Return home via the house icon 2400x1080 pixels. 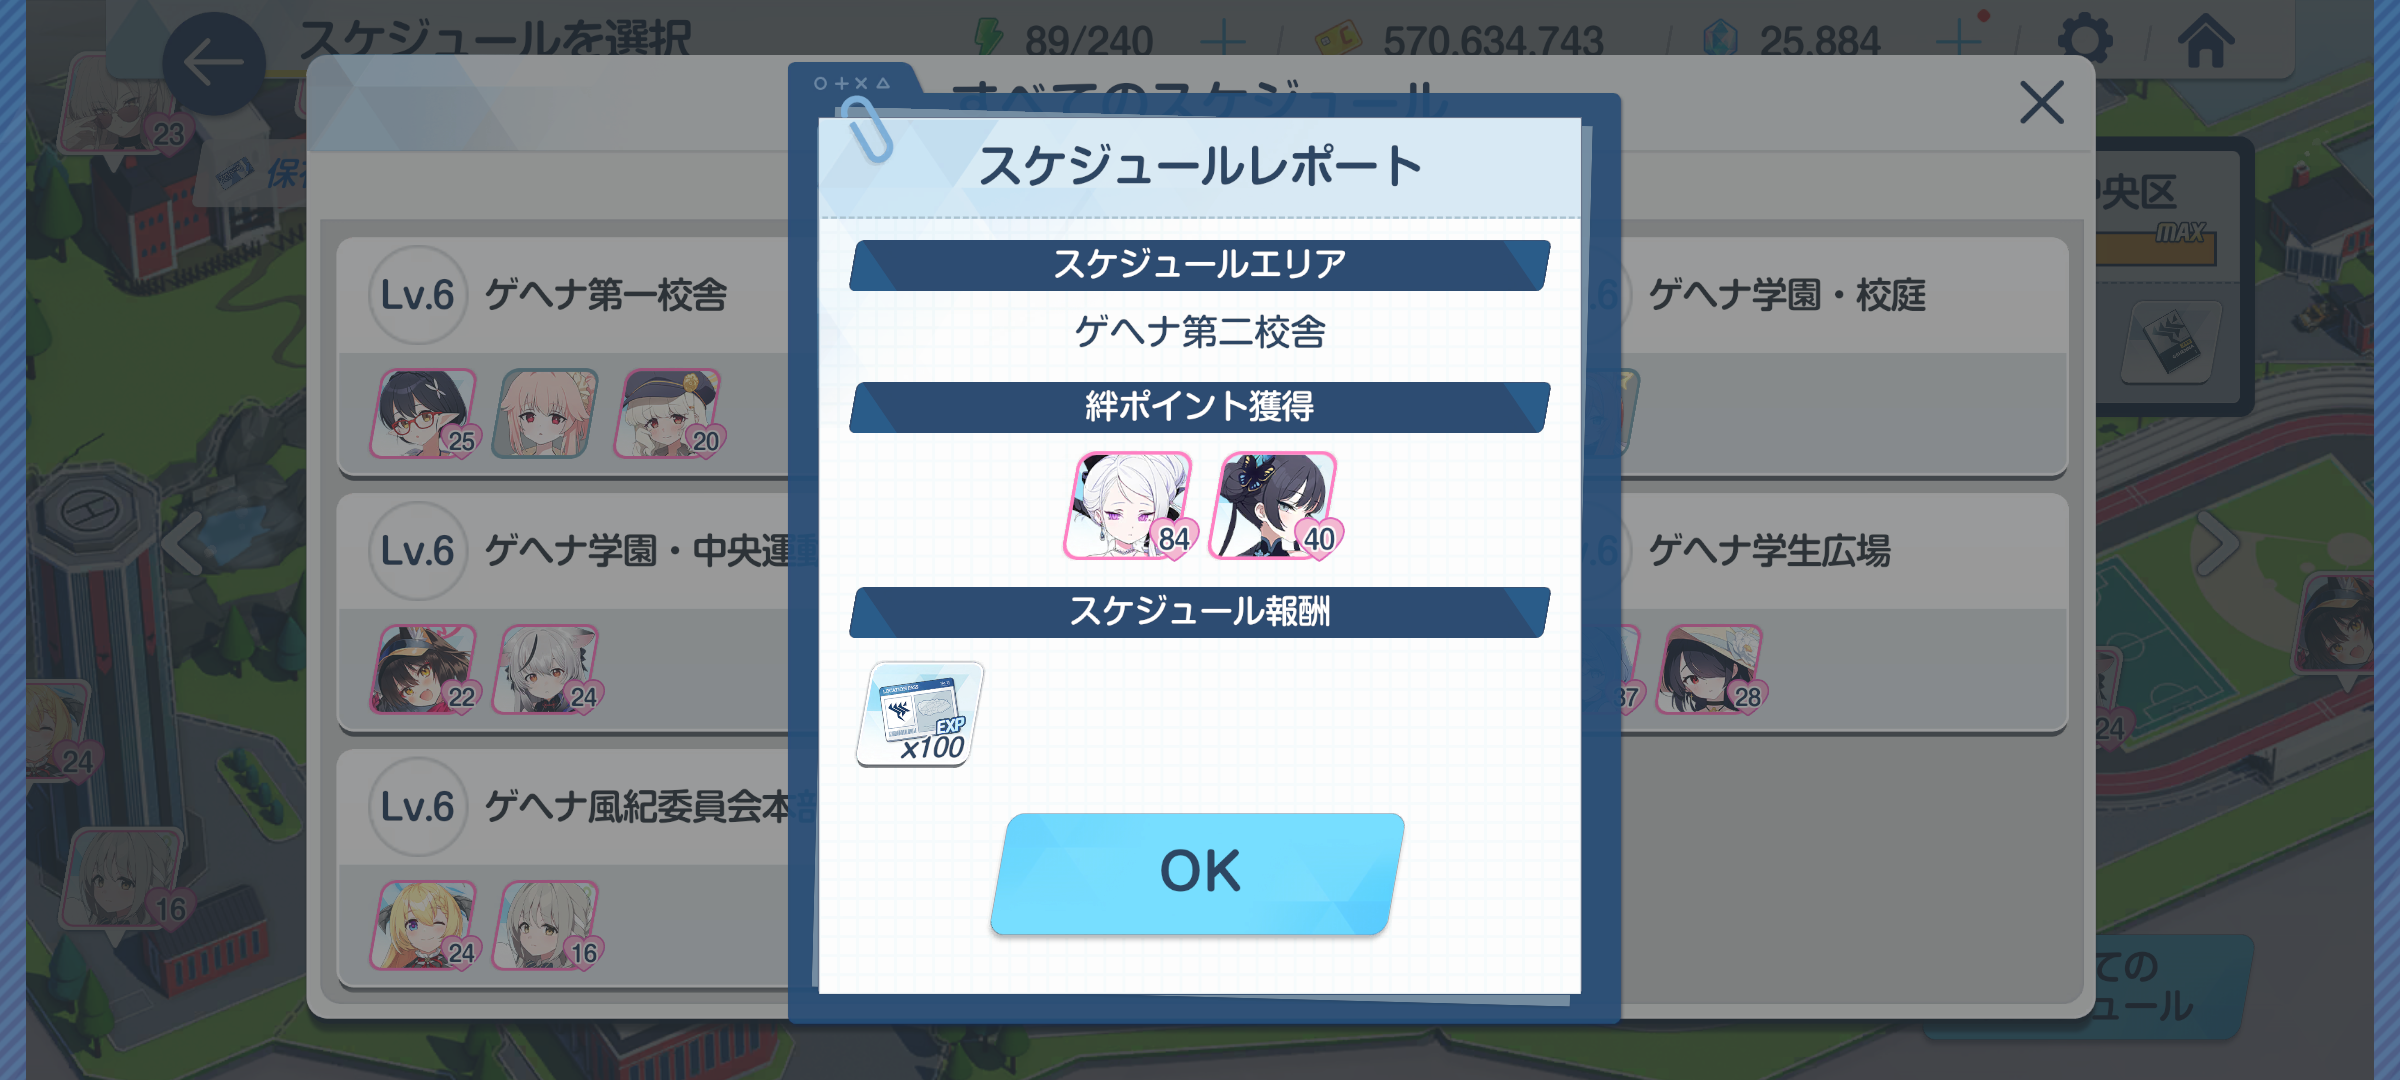point(2205,41)
